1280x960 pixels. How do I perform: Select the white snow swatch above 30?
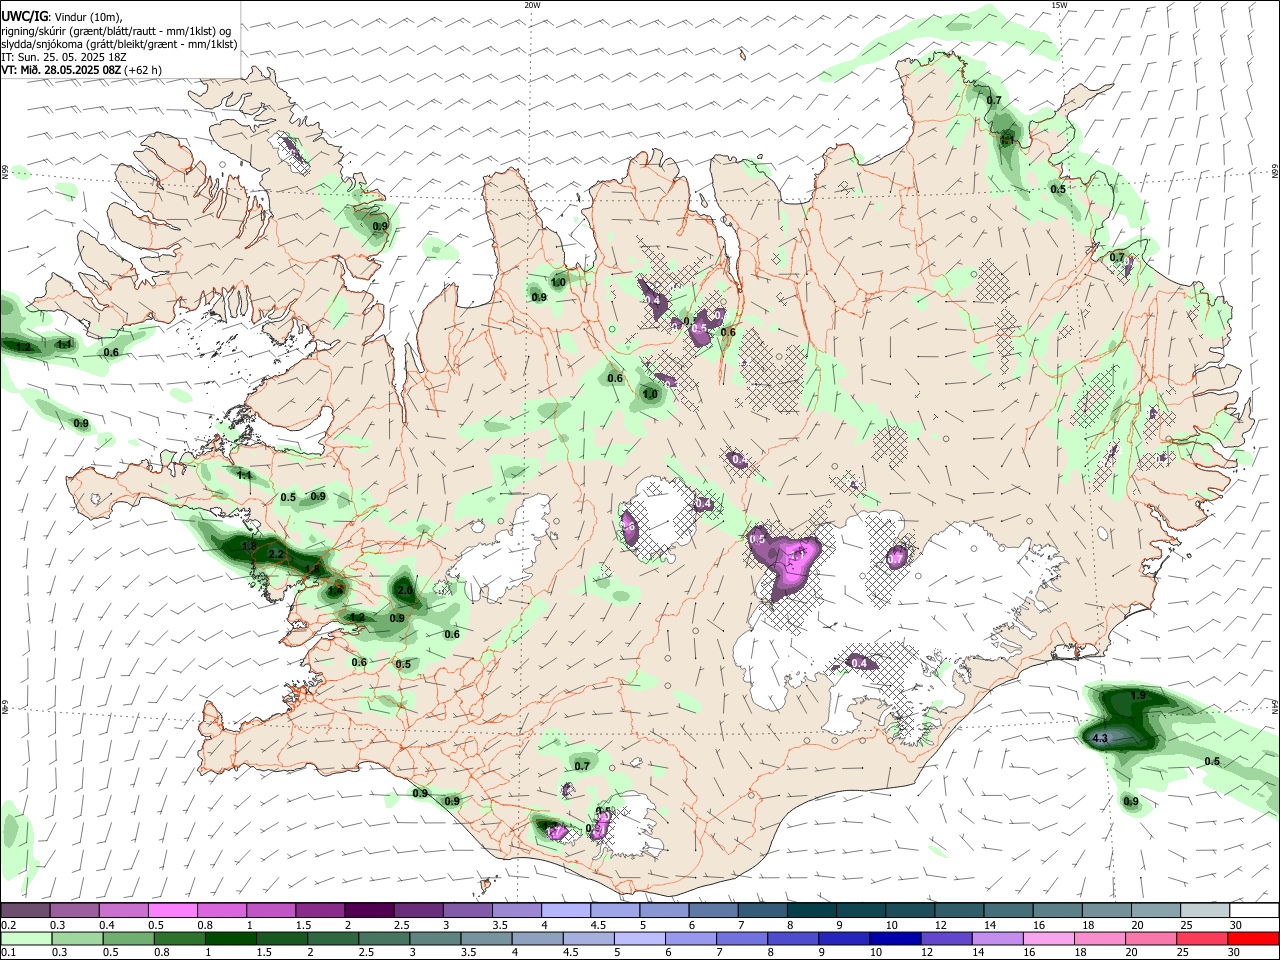click(x=1252, y=910)
